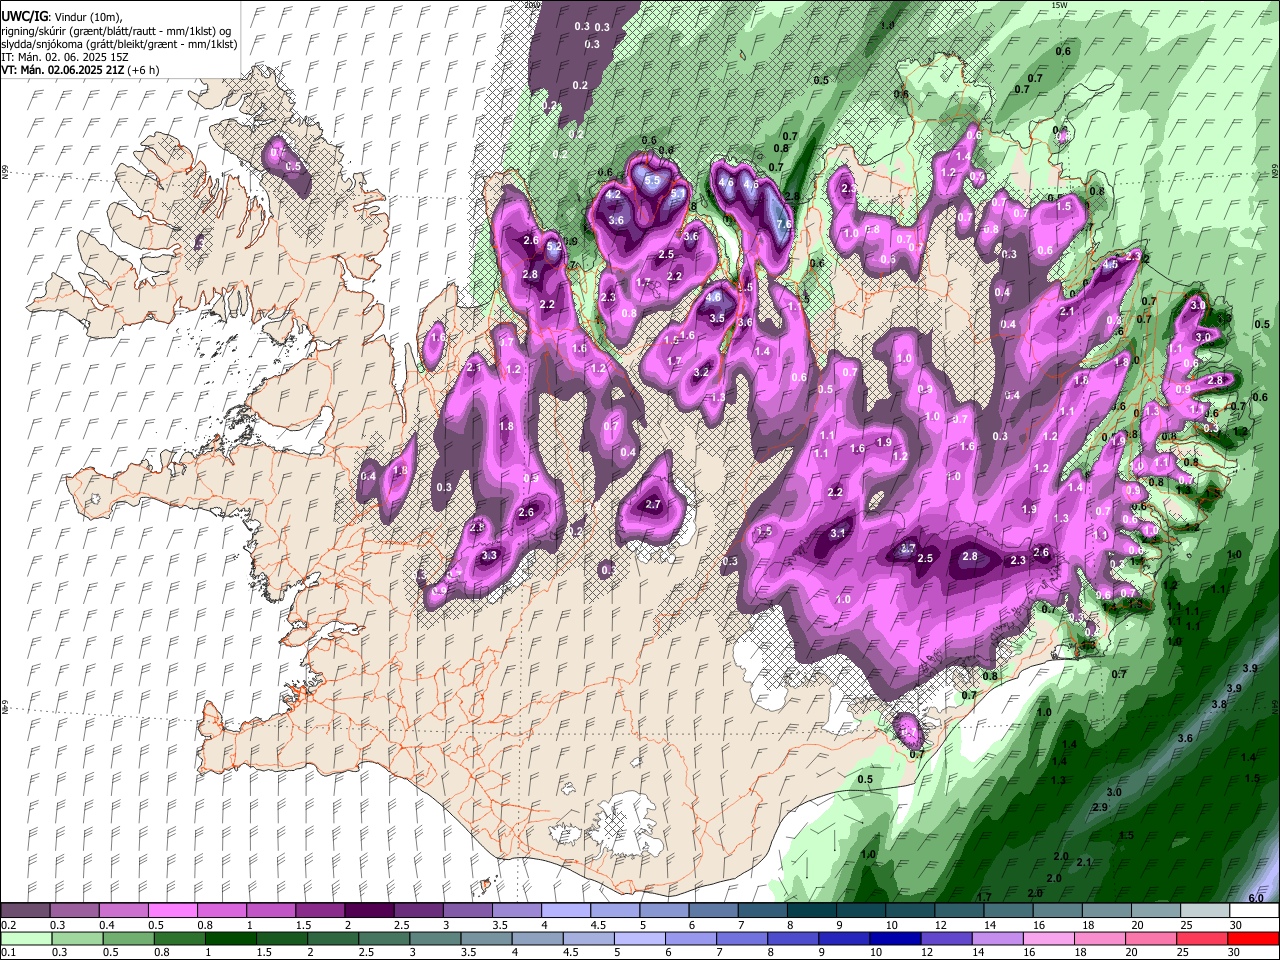Click the 15W longitude label at top
1280x960 pixels.
point(1061,5)
